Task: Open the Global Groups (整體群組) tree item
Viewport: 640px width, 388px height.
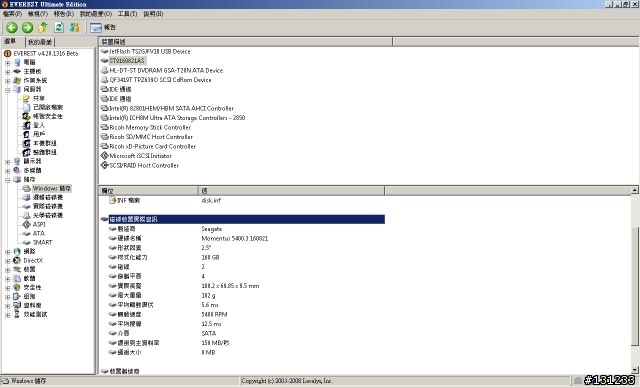Action: click(x=44, y=152)
